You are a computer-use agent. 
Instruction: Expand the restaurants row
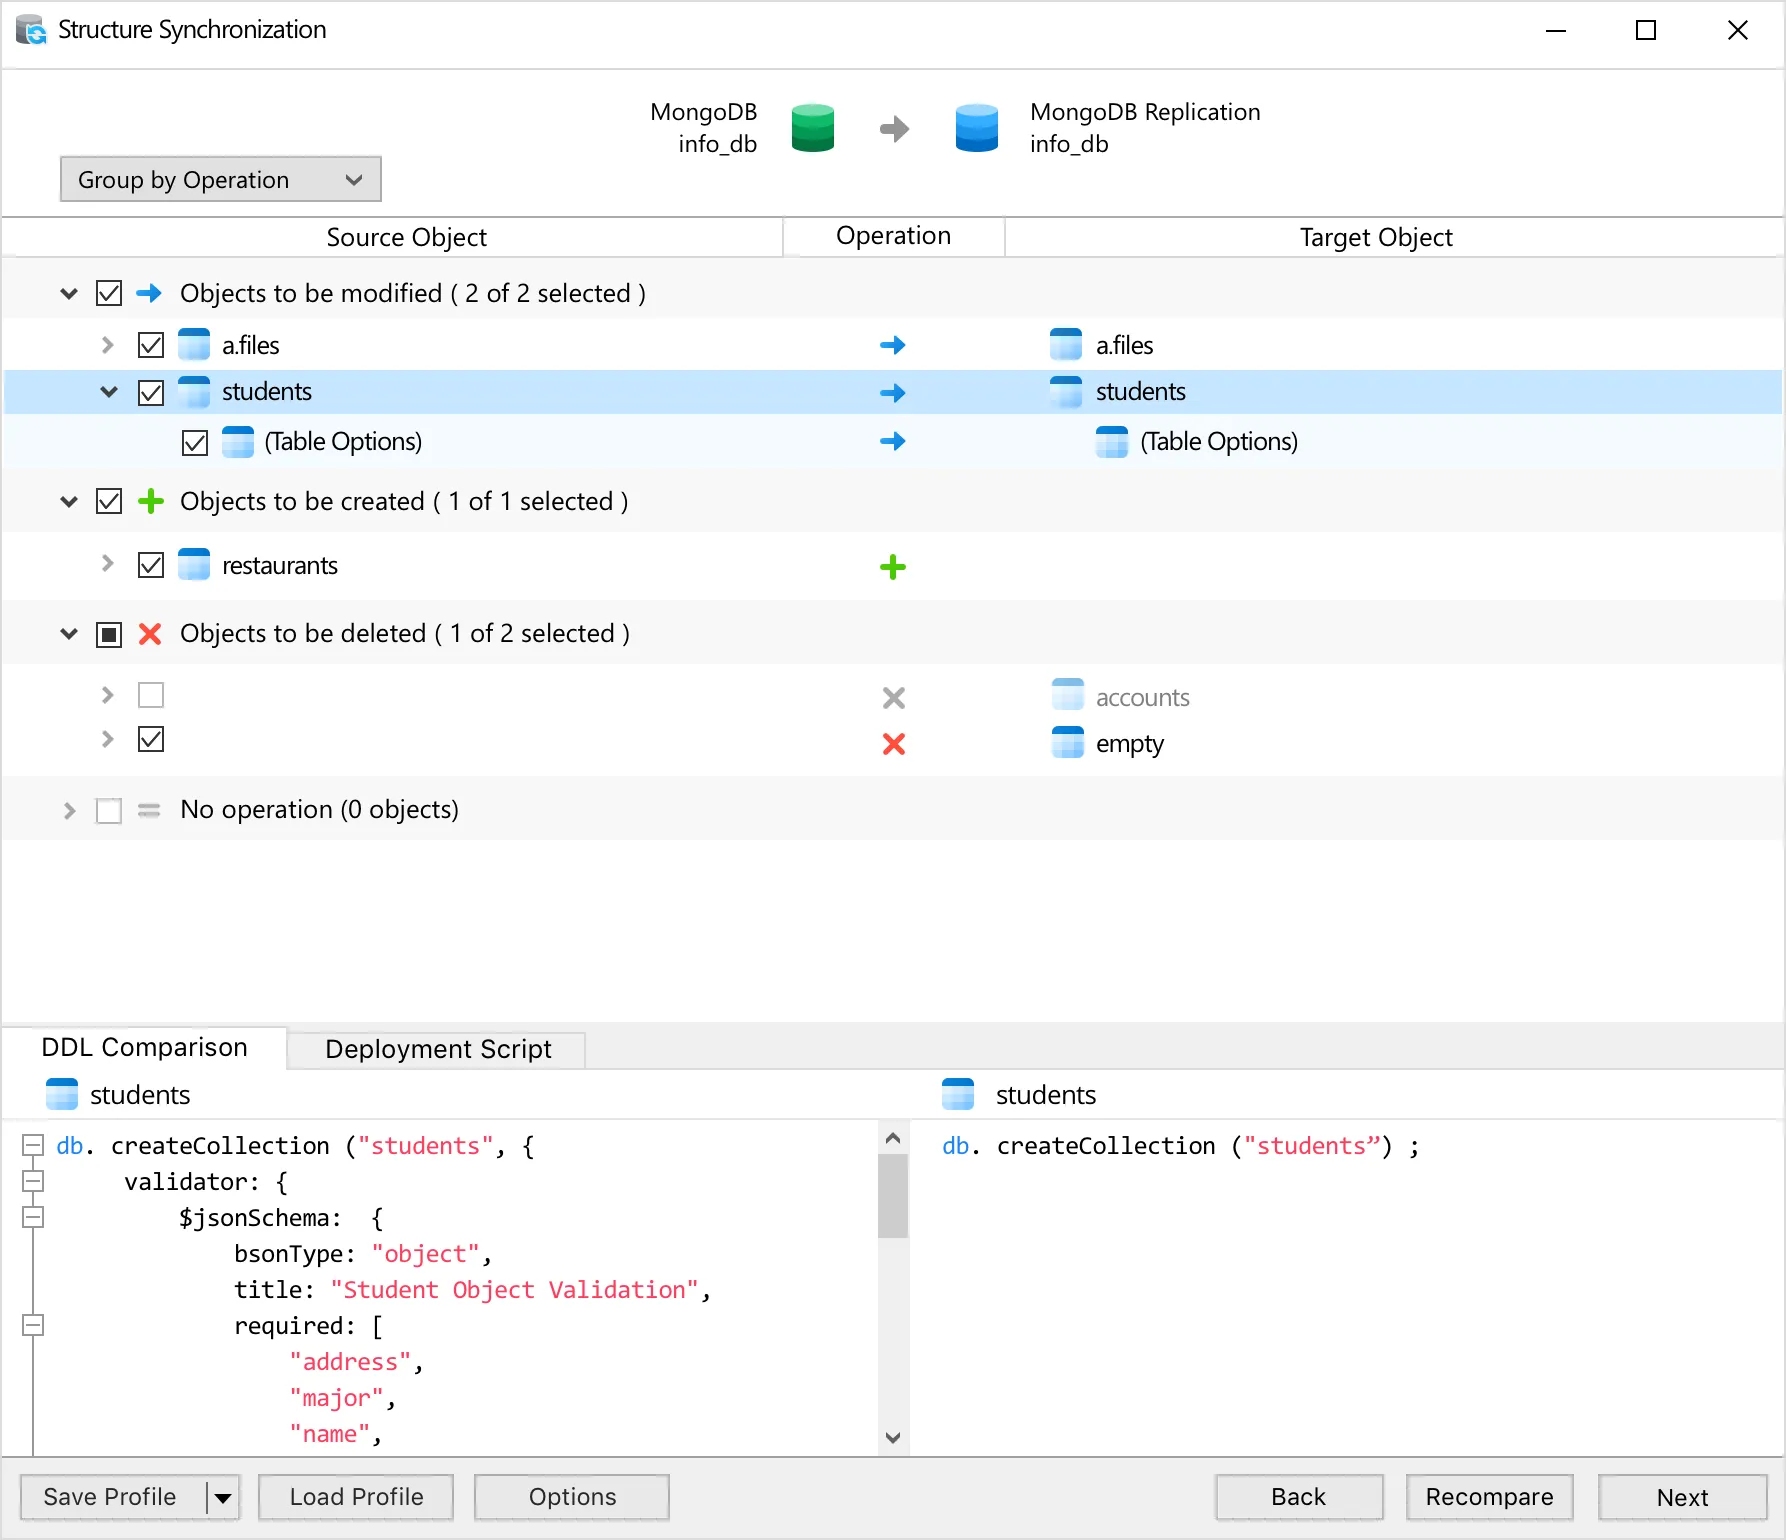(x=108, y=563)
